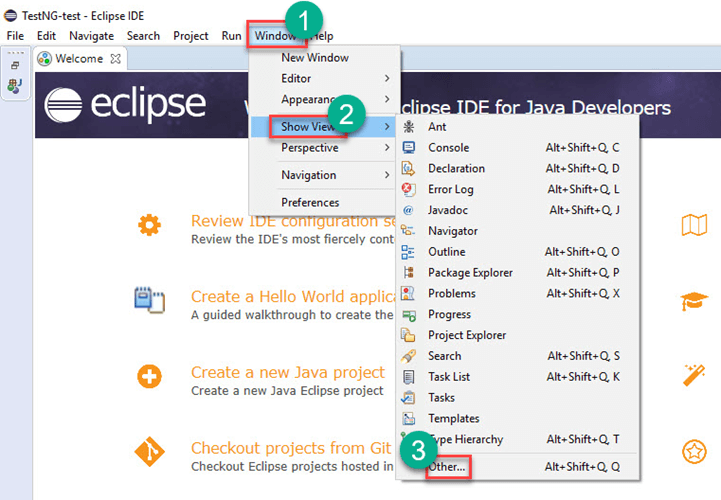Click the Problems view icon
721x500 pixels.
(408, 294)
